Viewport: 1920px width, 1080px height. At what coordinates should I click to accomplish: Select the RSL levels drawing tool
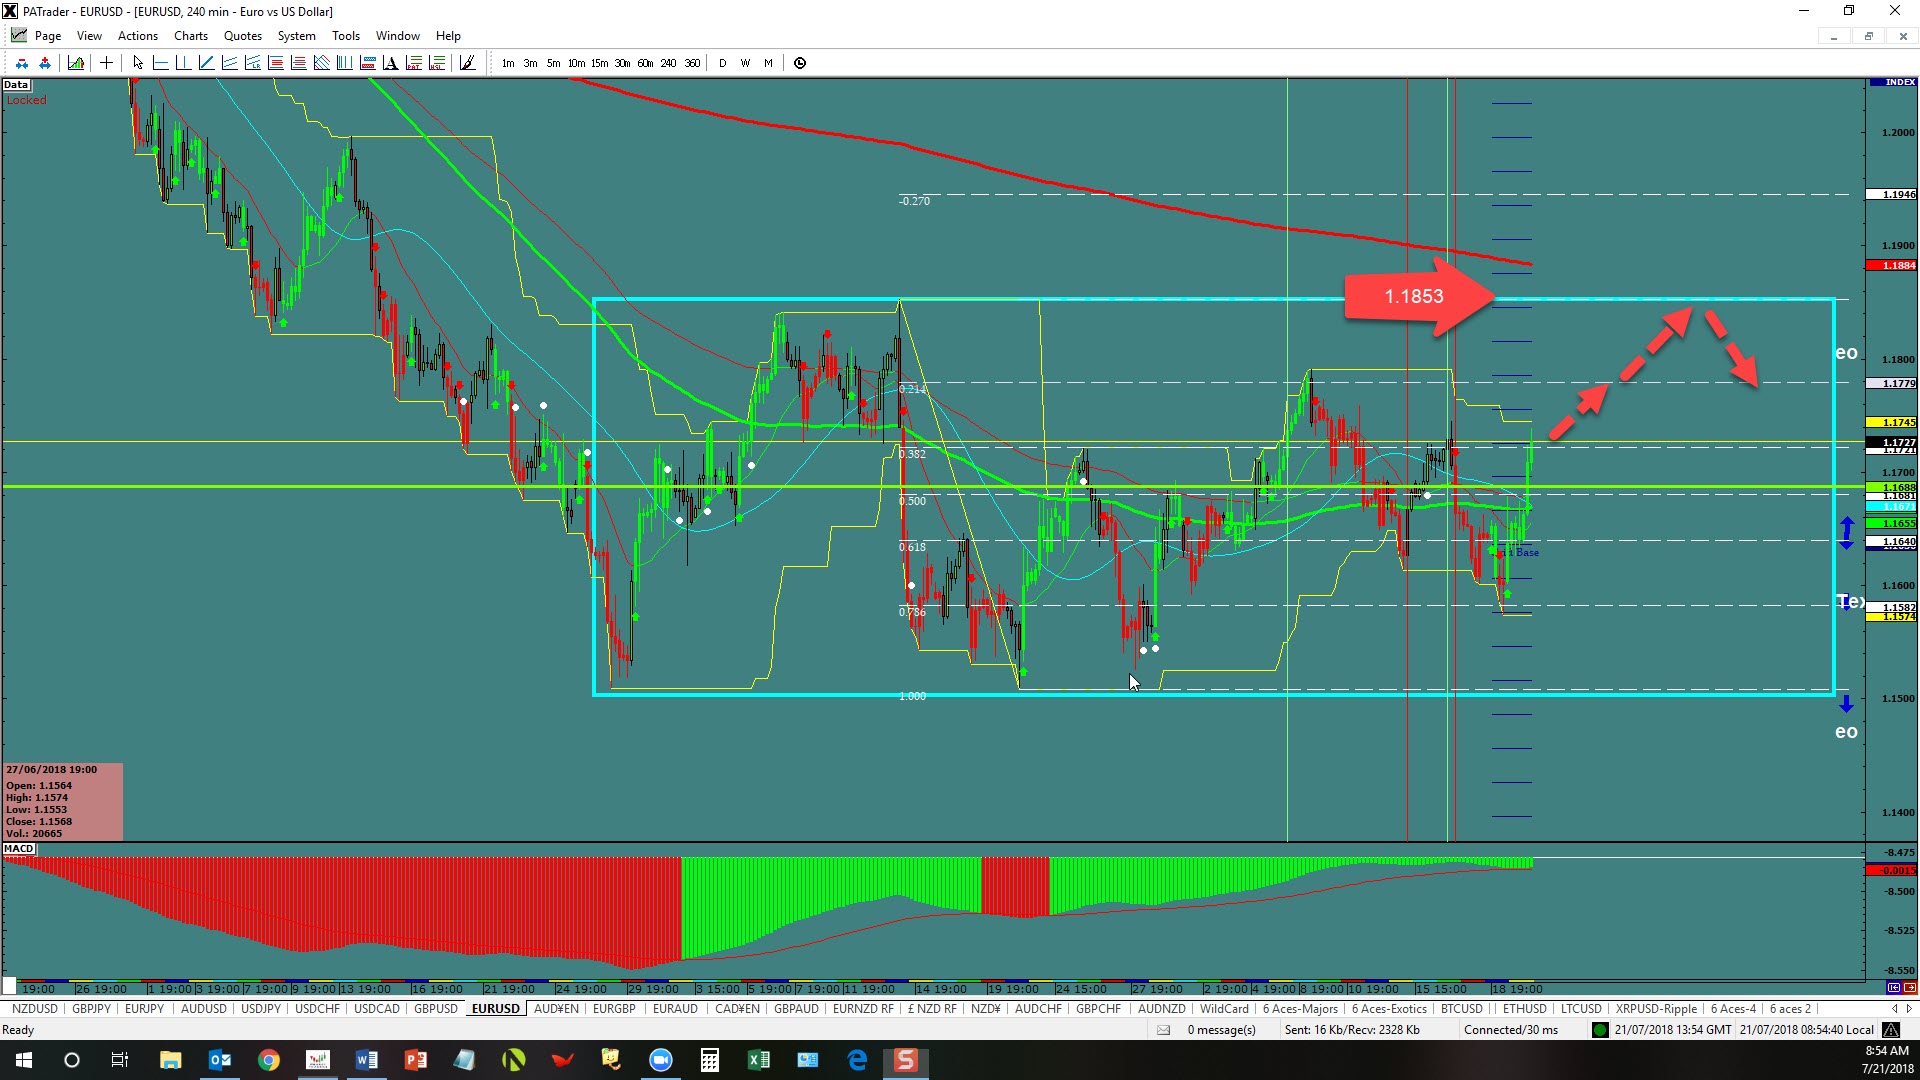[437, 63]
